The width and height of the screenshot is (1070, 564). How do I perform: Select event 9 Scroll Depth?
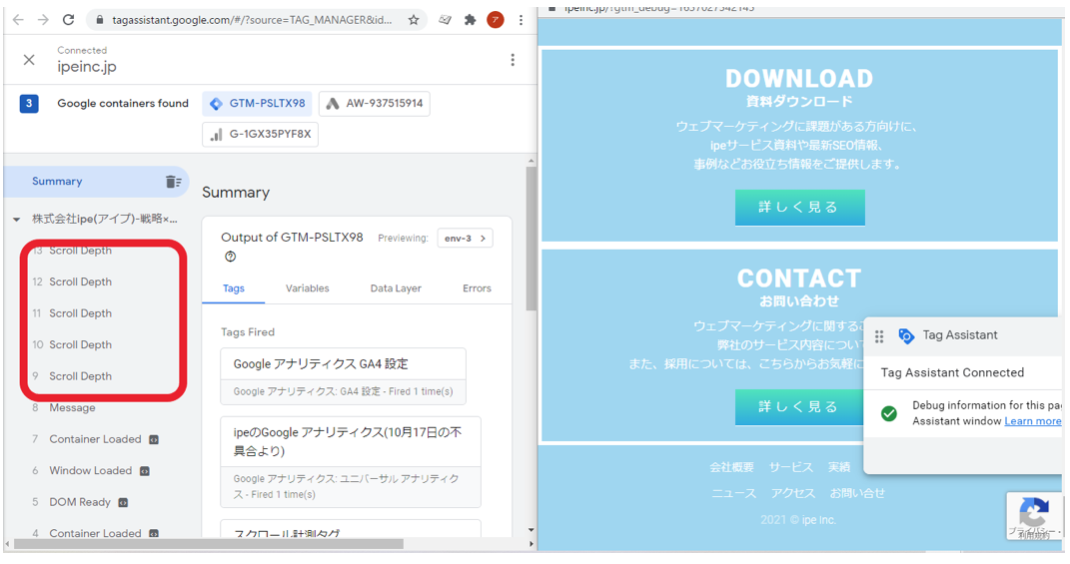(x=80, y=376)
